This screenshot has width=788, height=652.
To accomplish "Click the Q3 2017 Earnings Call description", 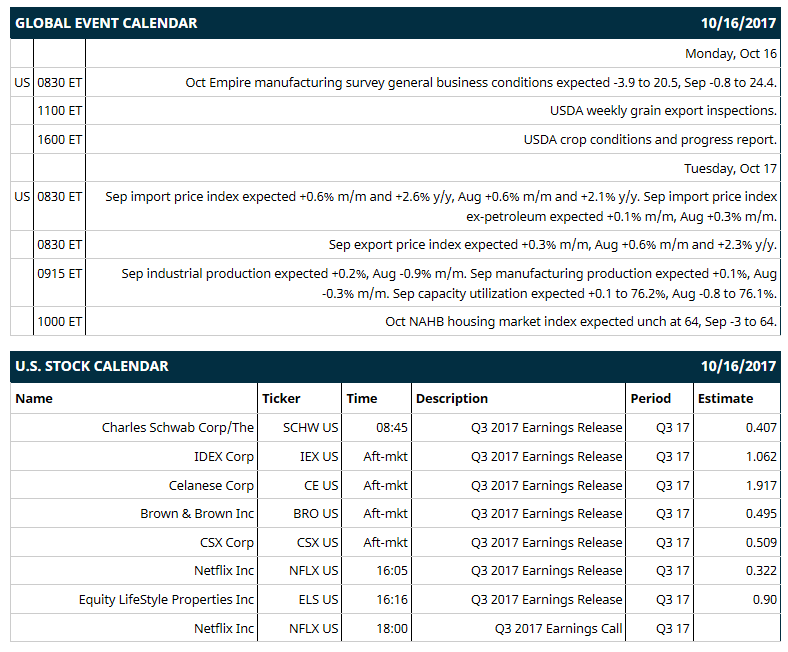I will pos(558,629).
